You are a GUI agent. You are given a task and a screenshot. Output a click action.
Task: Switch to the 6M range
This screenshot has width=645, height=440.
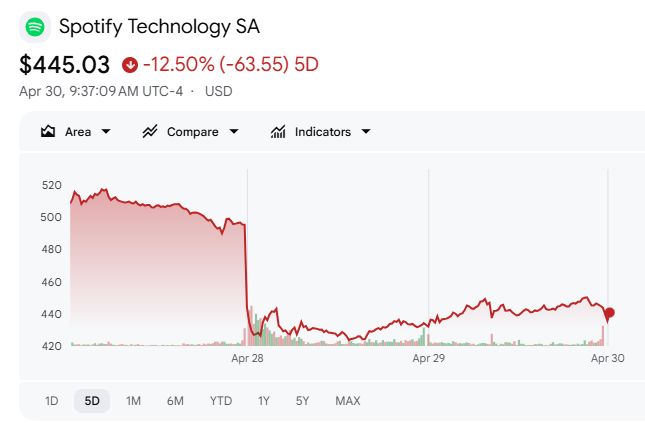[175, 401]
